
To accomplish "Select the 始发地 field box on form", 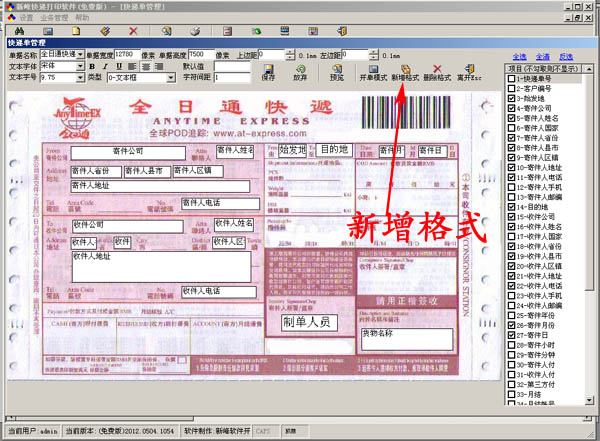I will tap(293, 150).
